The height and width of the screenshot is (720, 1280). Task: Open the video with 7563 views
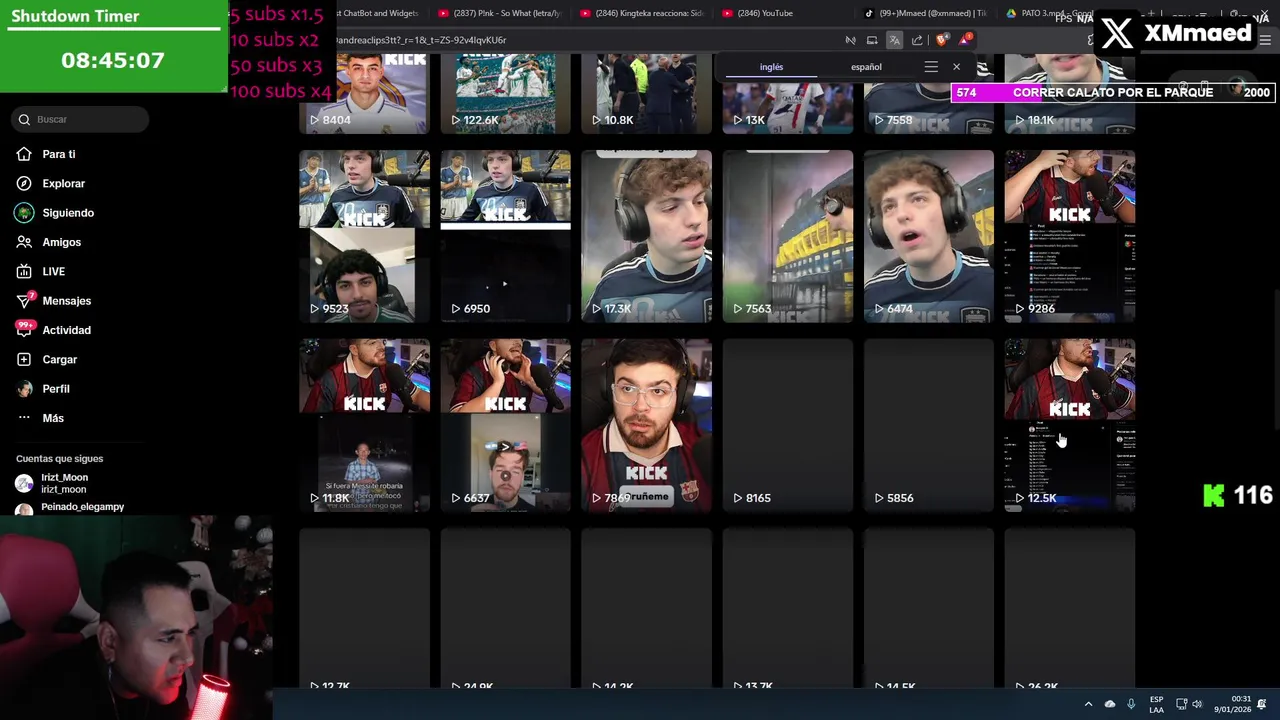coord(787,236)
